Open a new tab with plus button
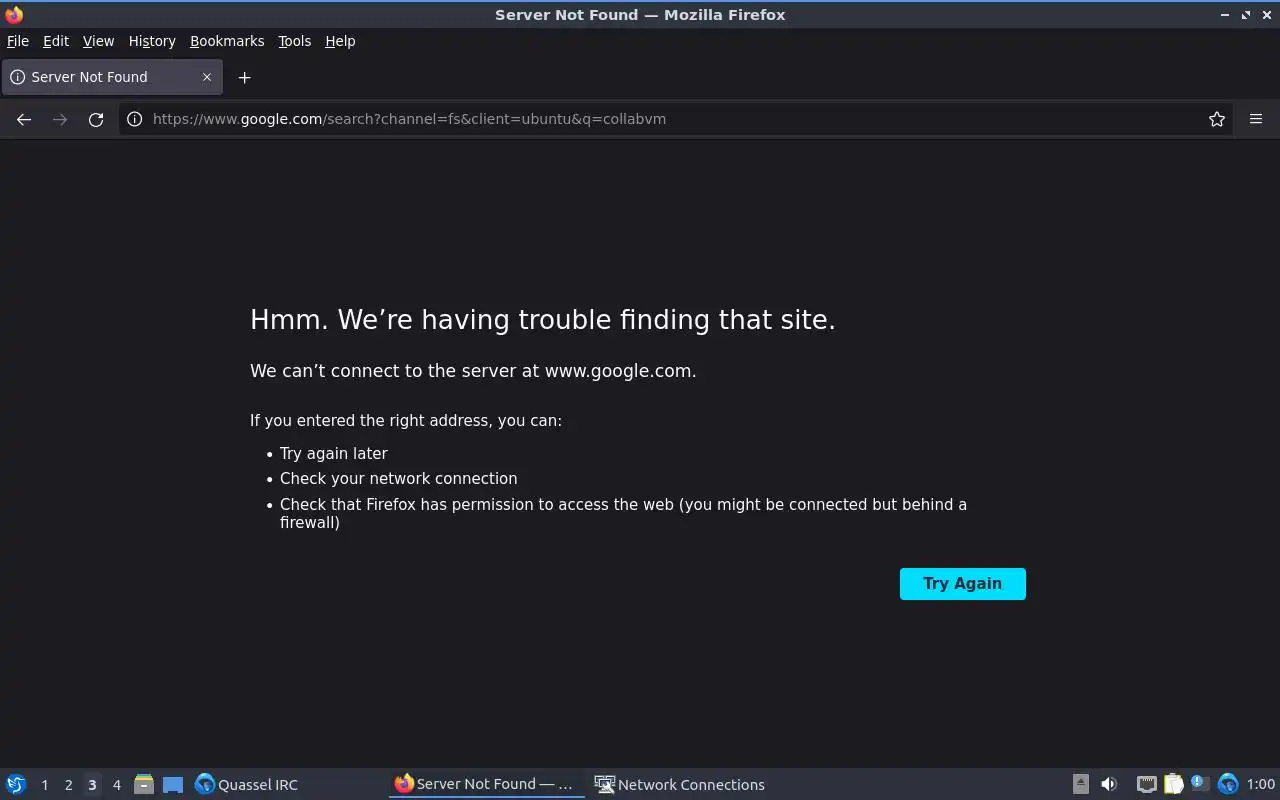Image resolution: width=1280 pixels, height=800 pixels. click(x=244, y=77)
